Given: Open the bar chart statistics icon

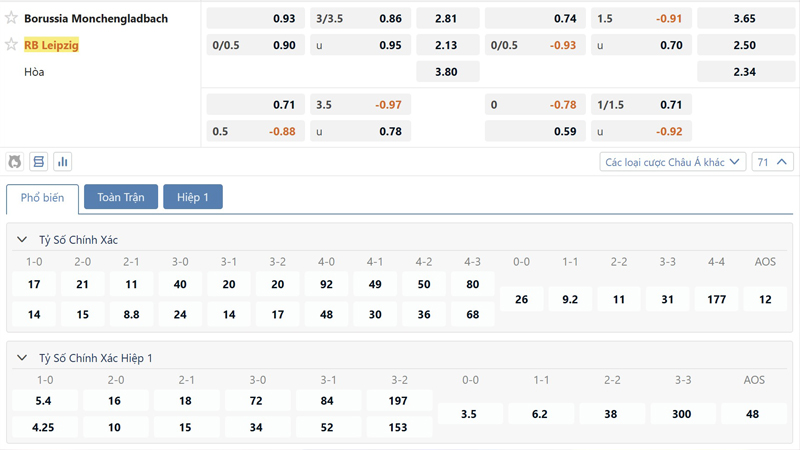Looking at the screenshot, I should pos(63,162).
